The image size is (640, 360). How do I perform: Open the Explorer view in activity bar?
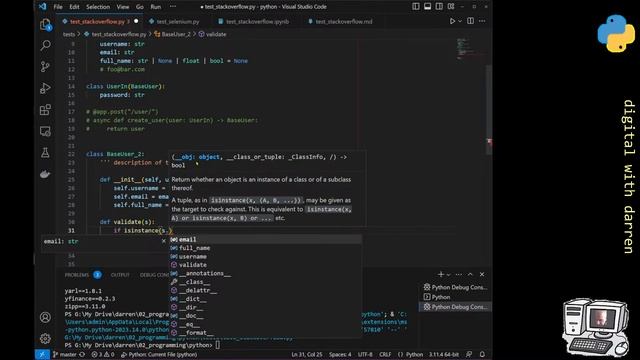(x=45, y=24)
